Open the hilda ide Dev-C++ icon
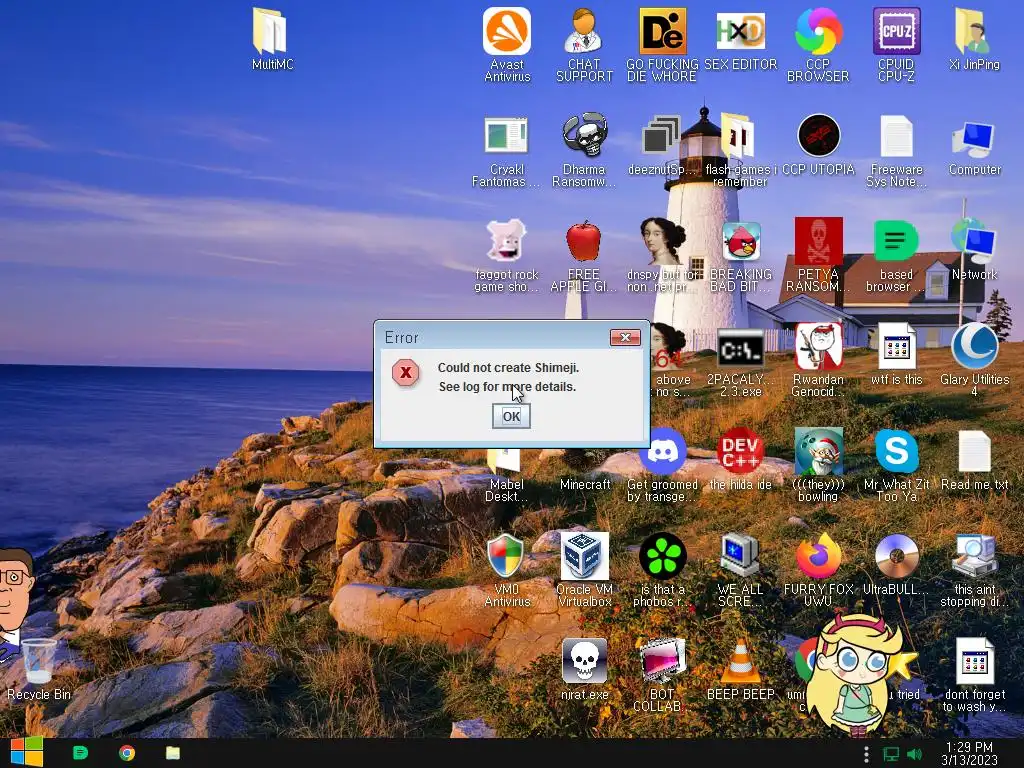The height and width of the screenshot is (768, 1024). pos(741,460)
